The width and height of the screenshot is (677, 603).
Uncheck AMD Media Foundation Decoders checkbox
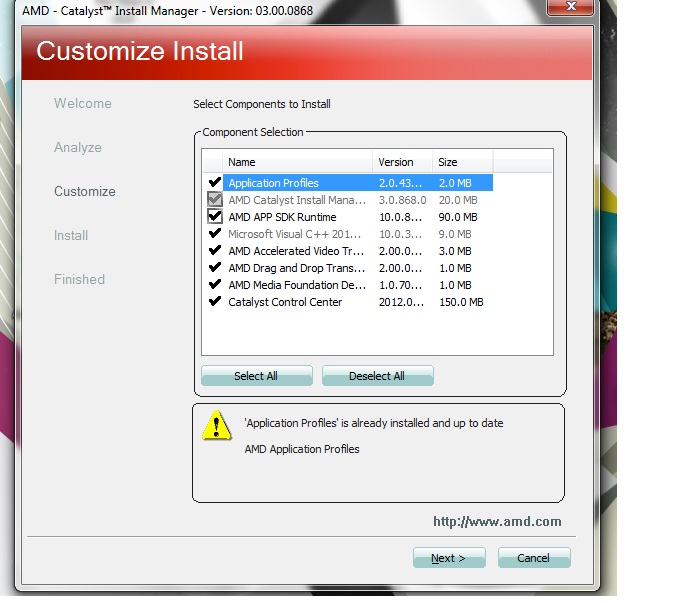pos(215,284)
